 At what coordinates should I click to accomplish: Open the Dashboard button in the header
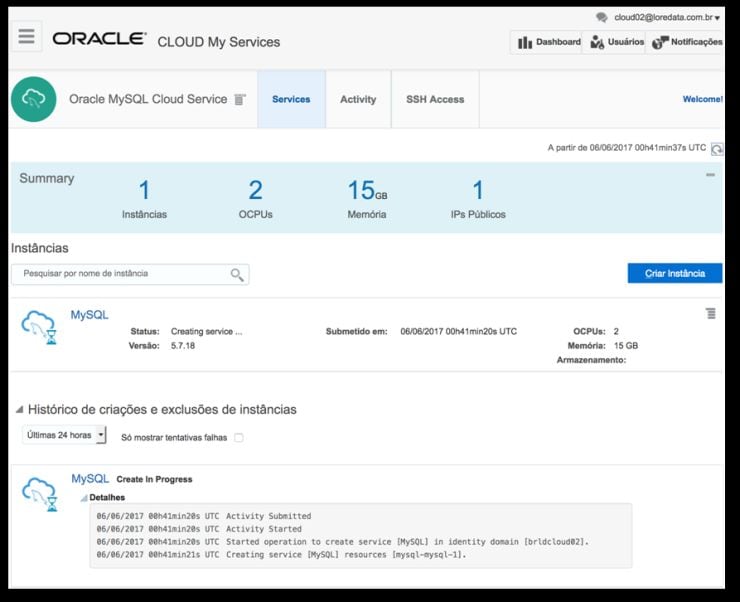point(546,42)
